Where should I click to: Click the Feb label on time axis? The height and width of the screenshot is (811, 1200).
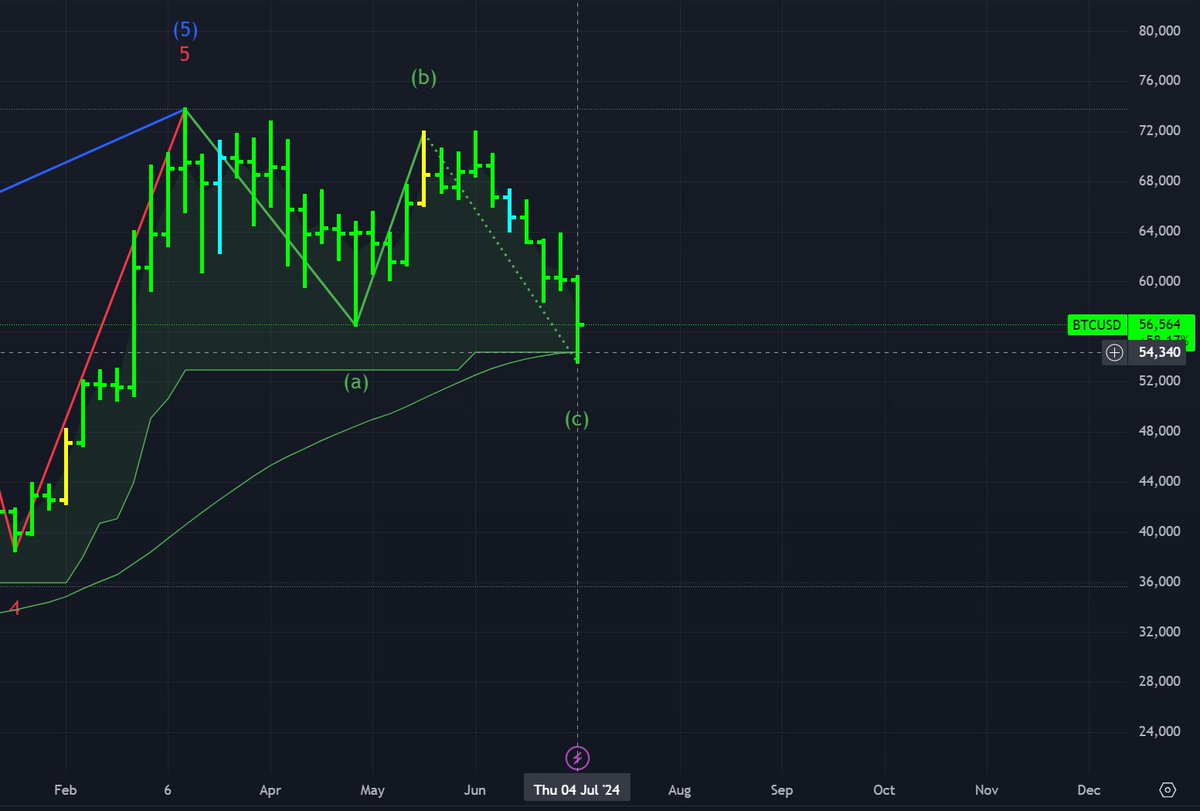click(x=65, y=790)
